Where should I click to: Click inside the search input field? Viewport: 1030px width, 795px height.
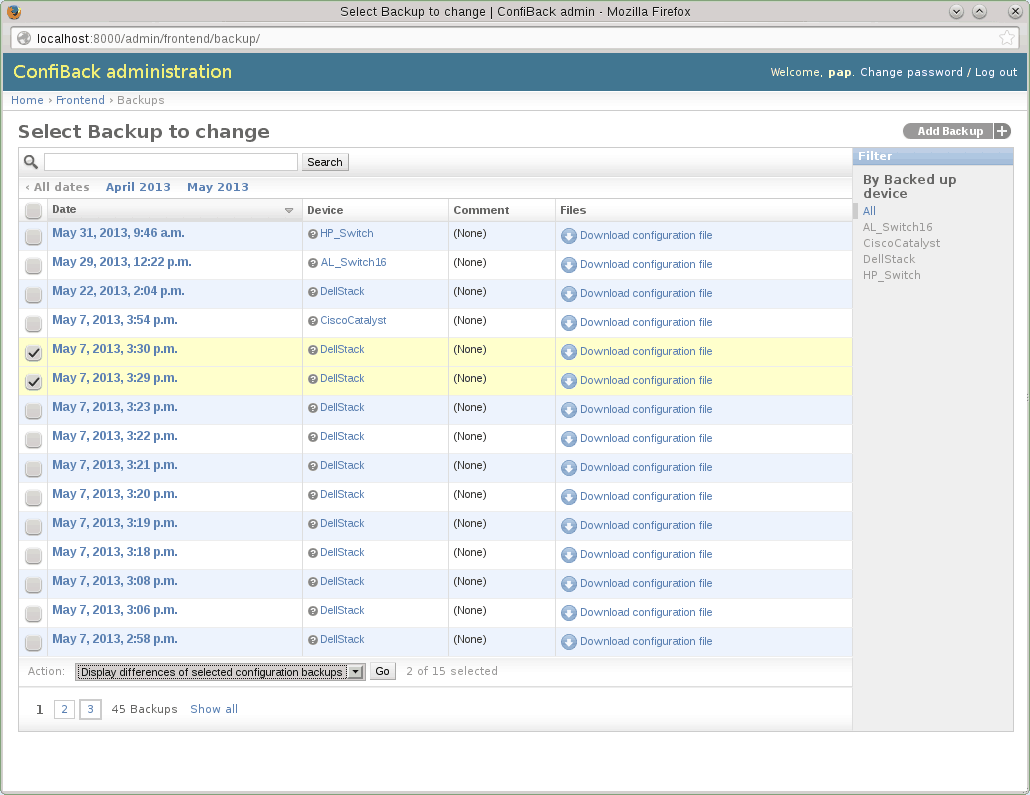coord(170,161)
